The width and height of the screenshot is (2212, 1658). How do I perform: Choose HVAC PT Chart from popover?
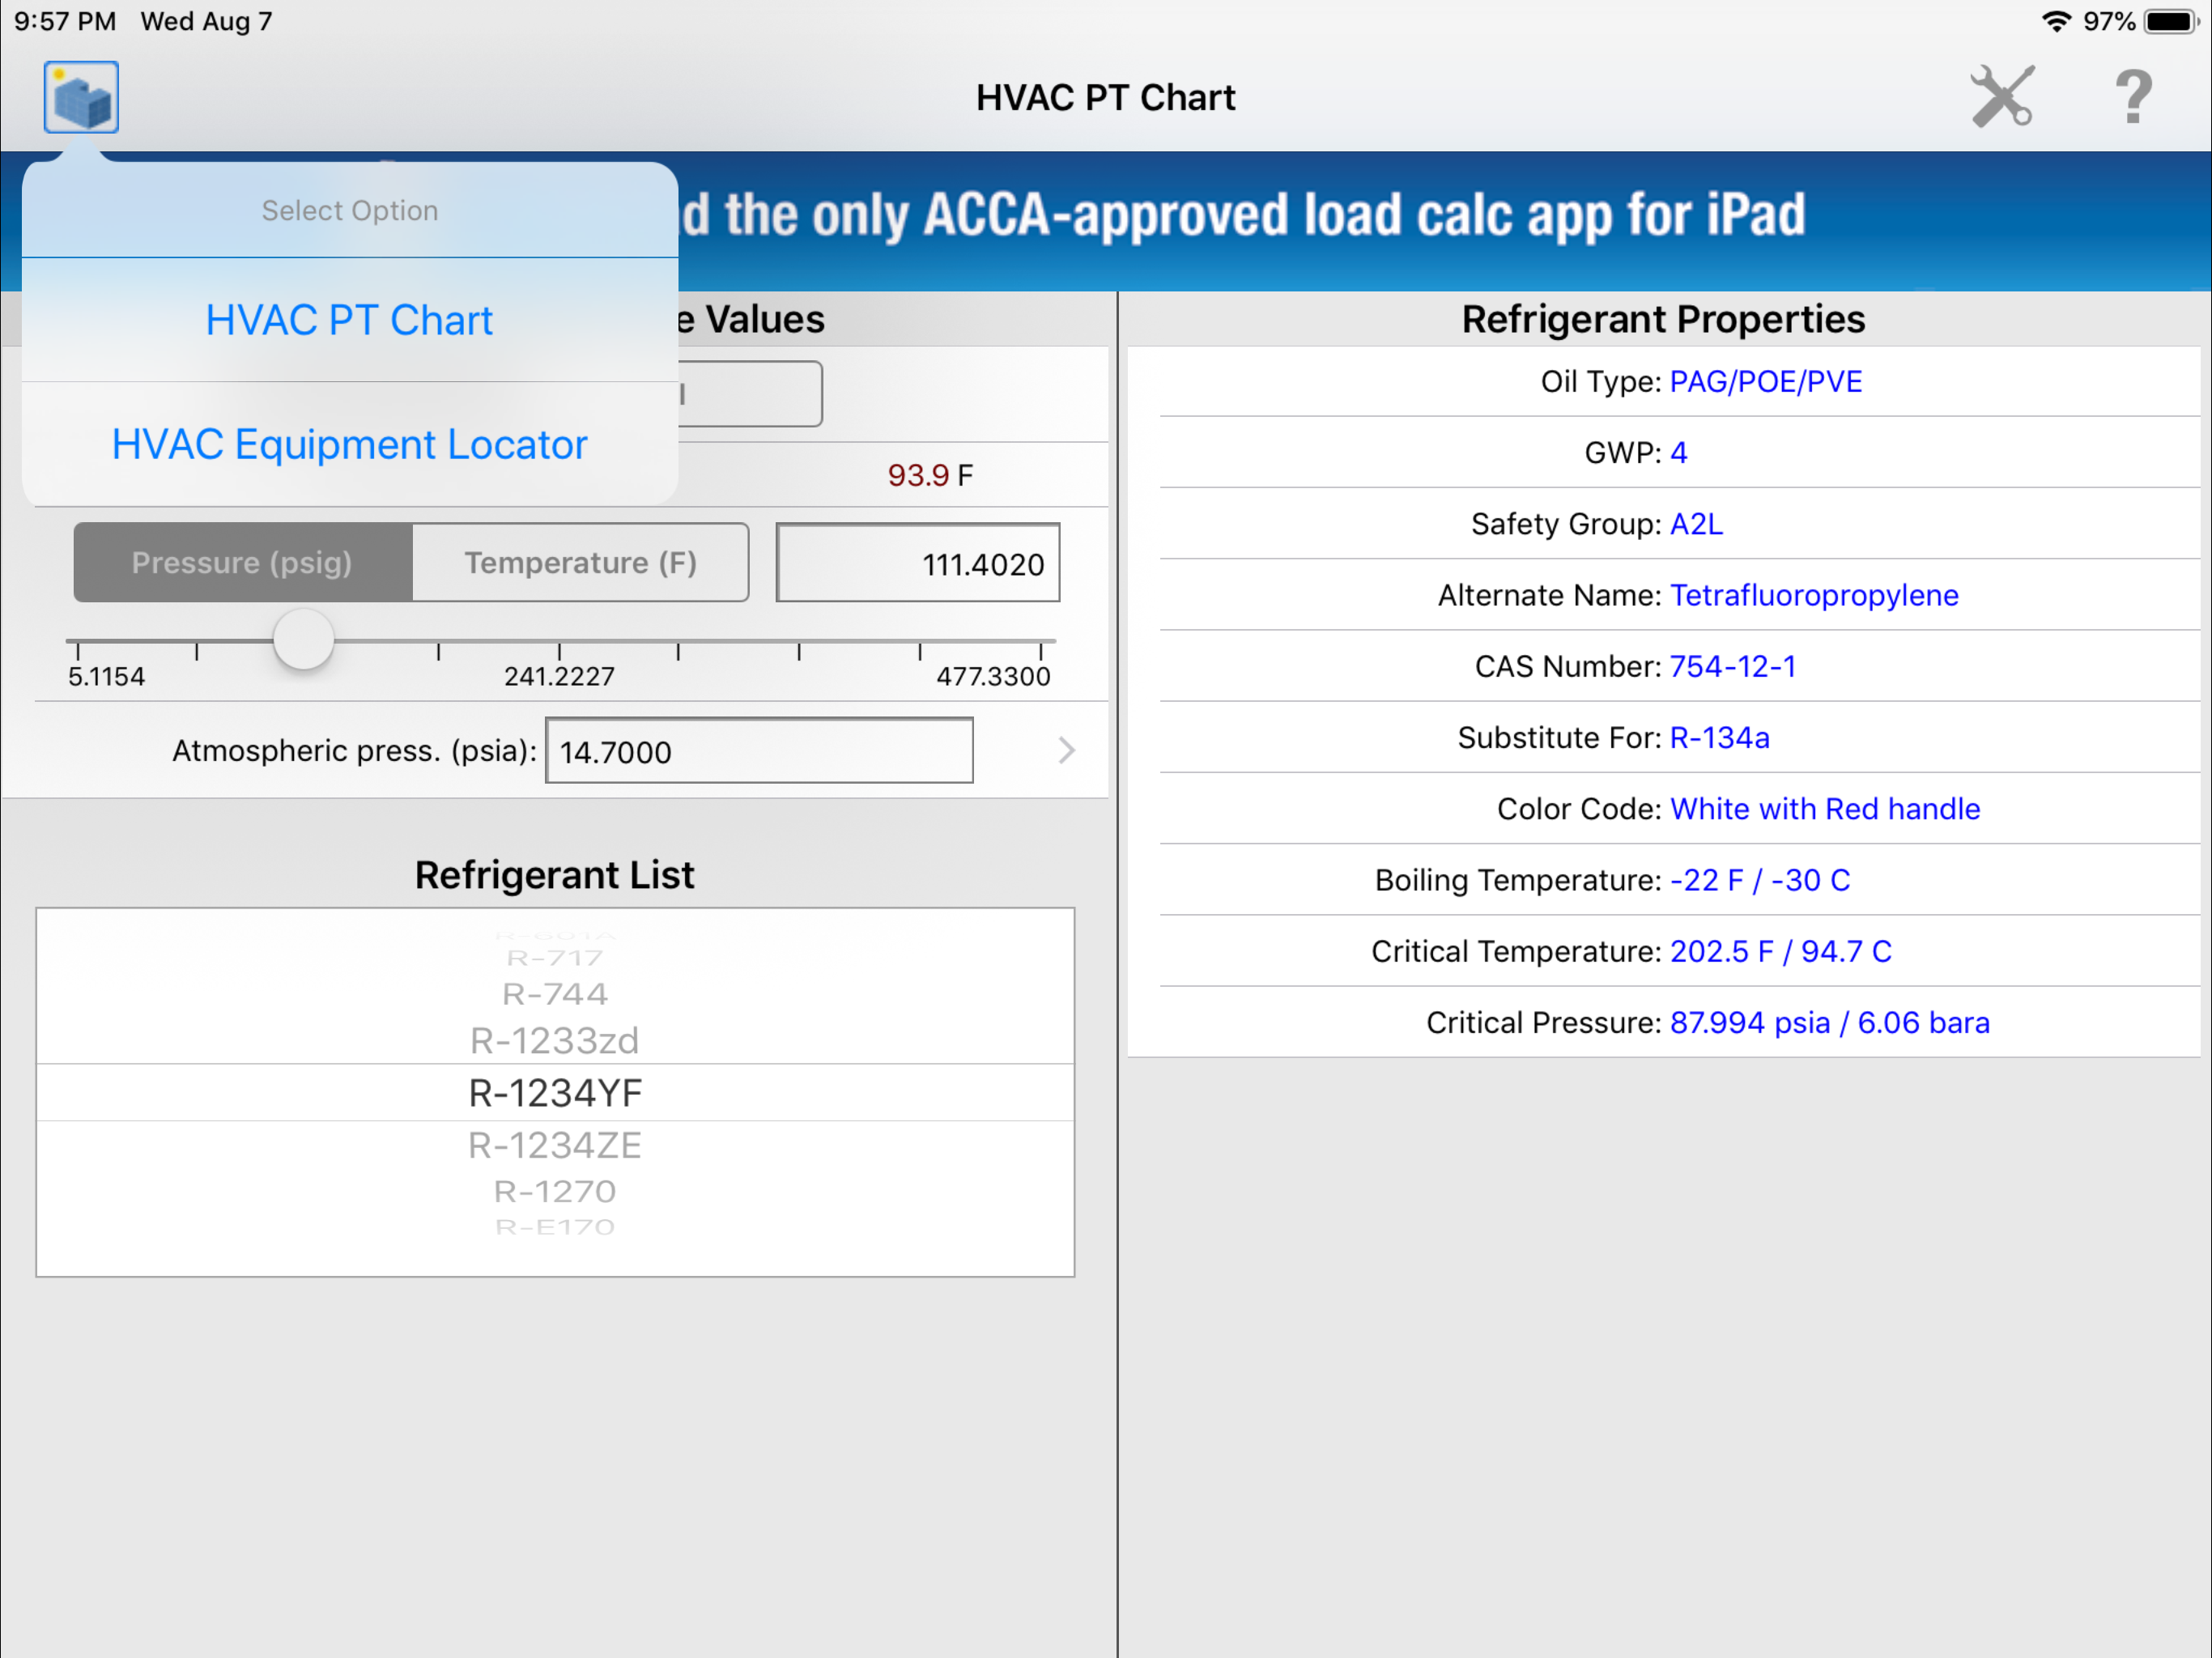click(349, 321)
